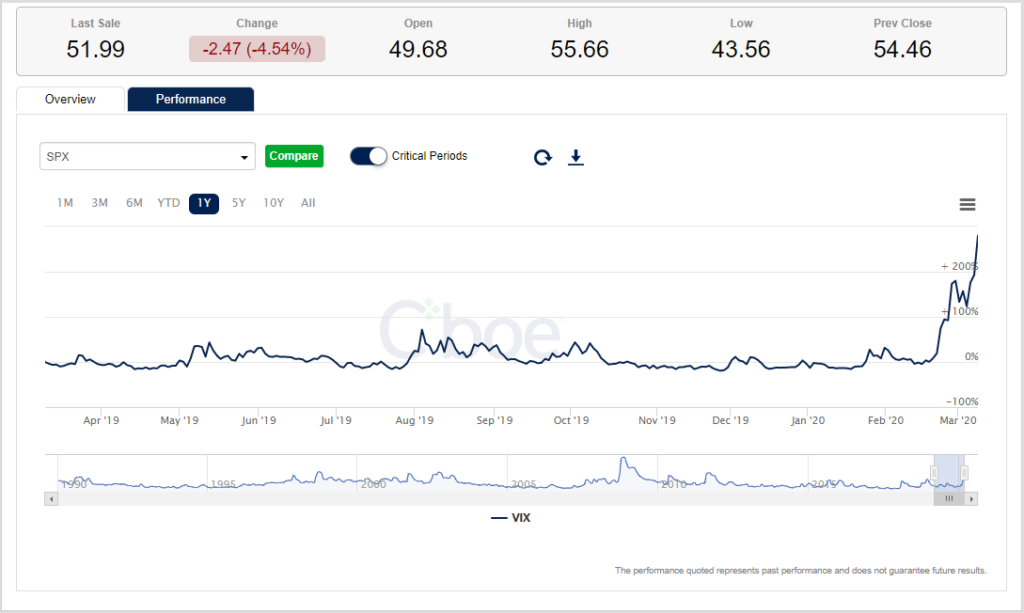Click the navigator scrollbar track
Image resolution: width=1024 pixels, height=613 pixels.
500,497
